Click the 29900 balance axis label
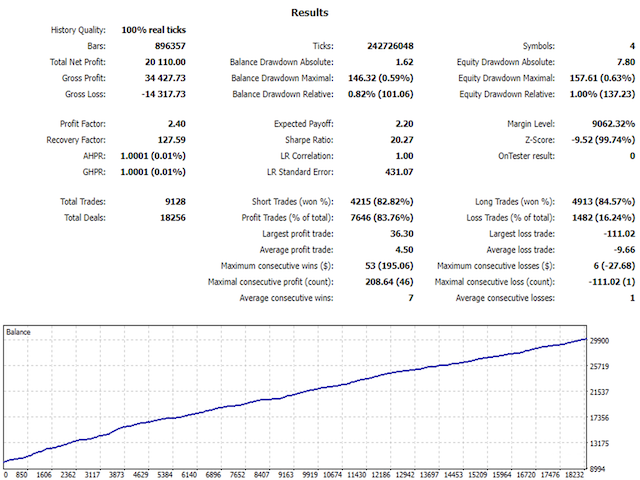 pyautogui.click(x=600, y=341)
